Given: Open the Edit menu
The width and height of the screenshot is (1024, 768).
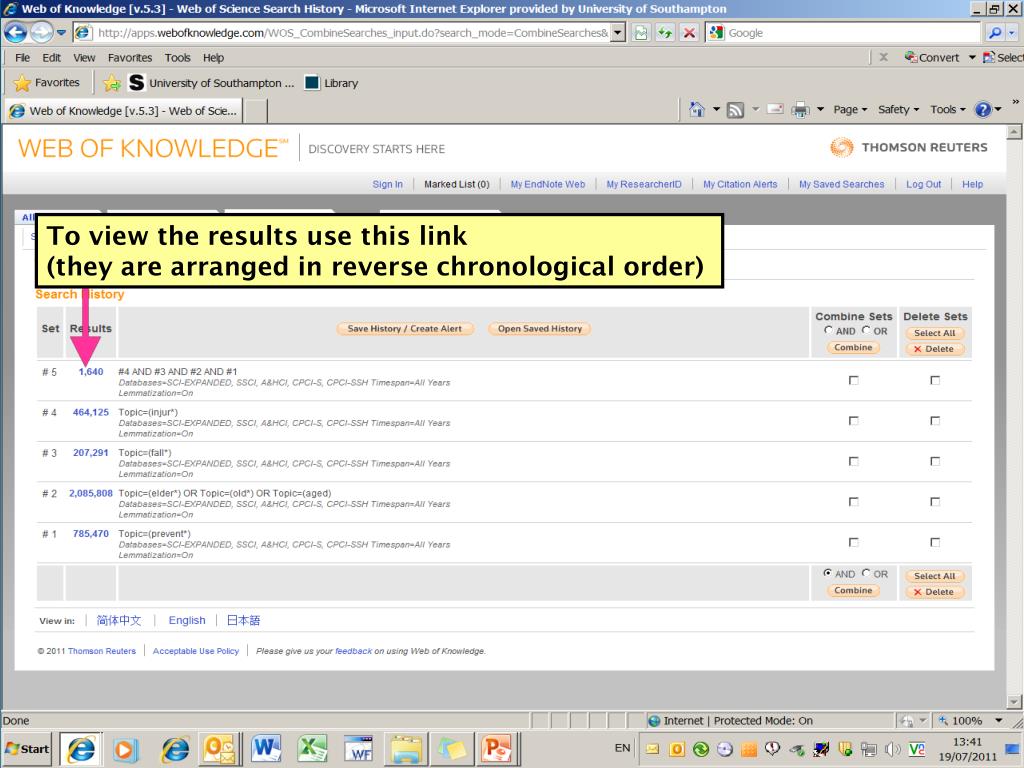Looking at the screenshot, I should tap(52, 57).
